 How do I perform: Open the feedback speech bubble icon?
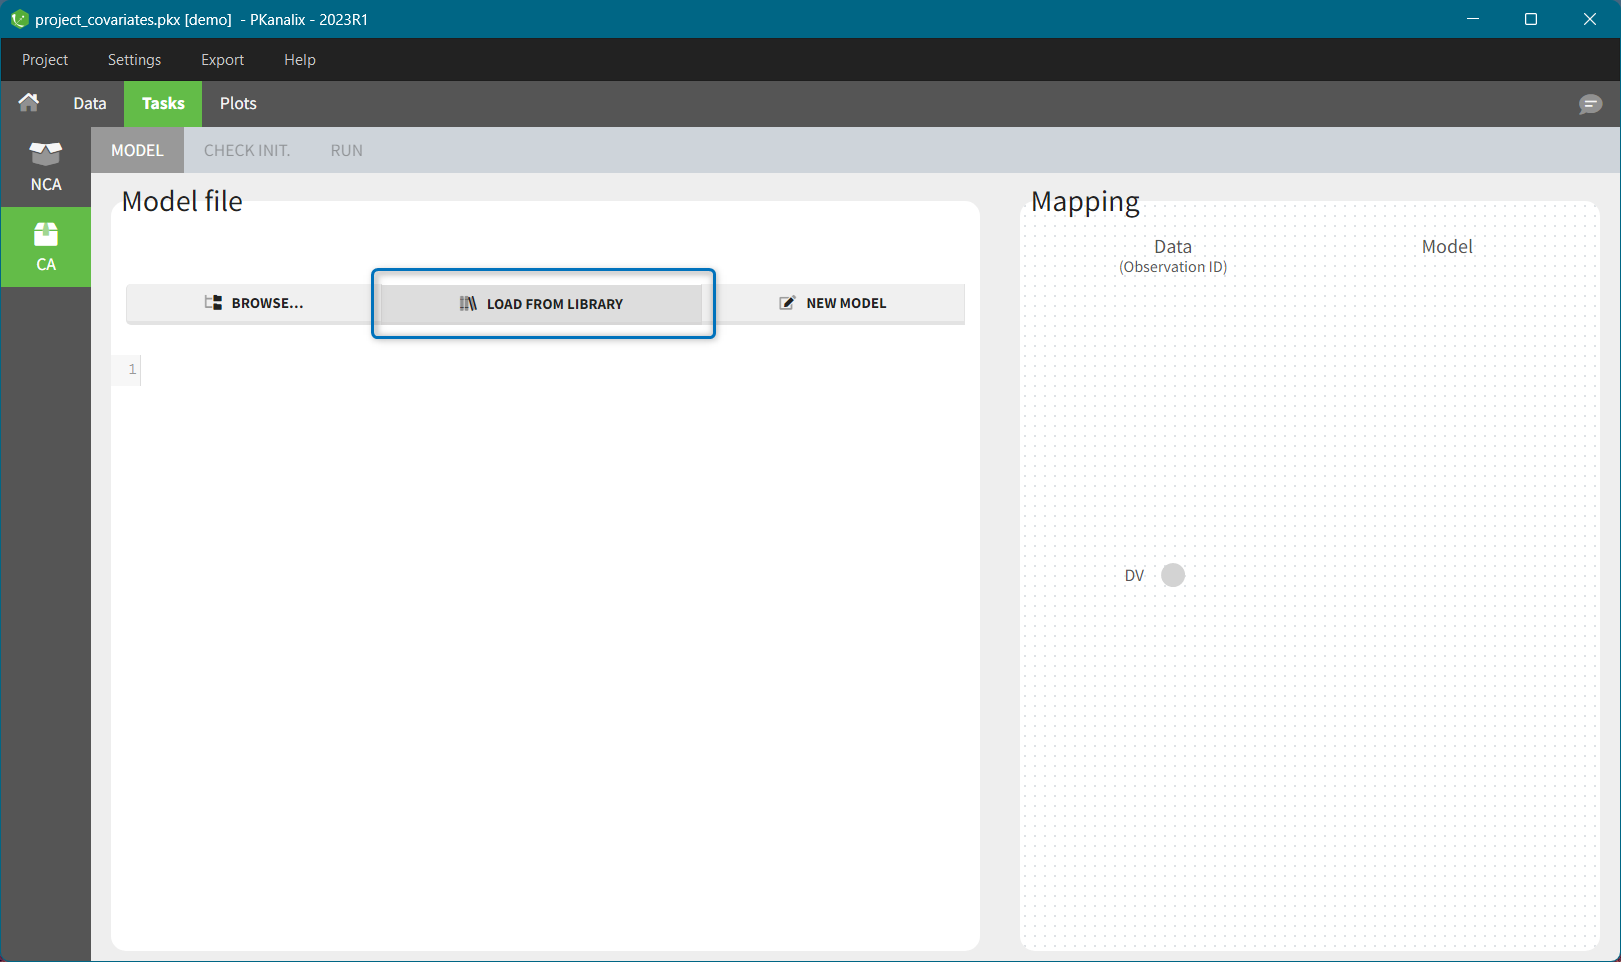tap(1590, 104)
